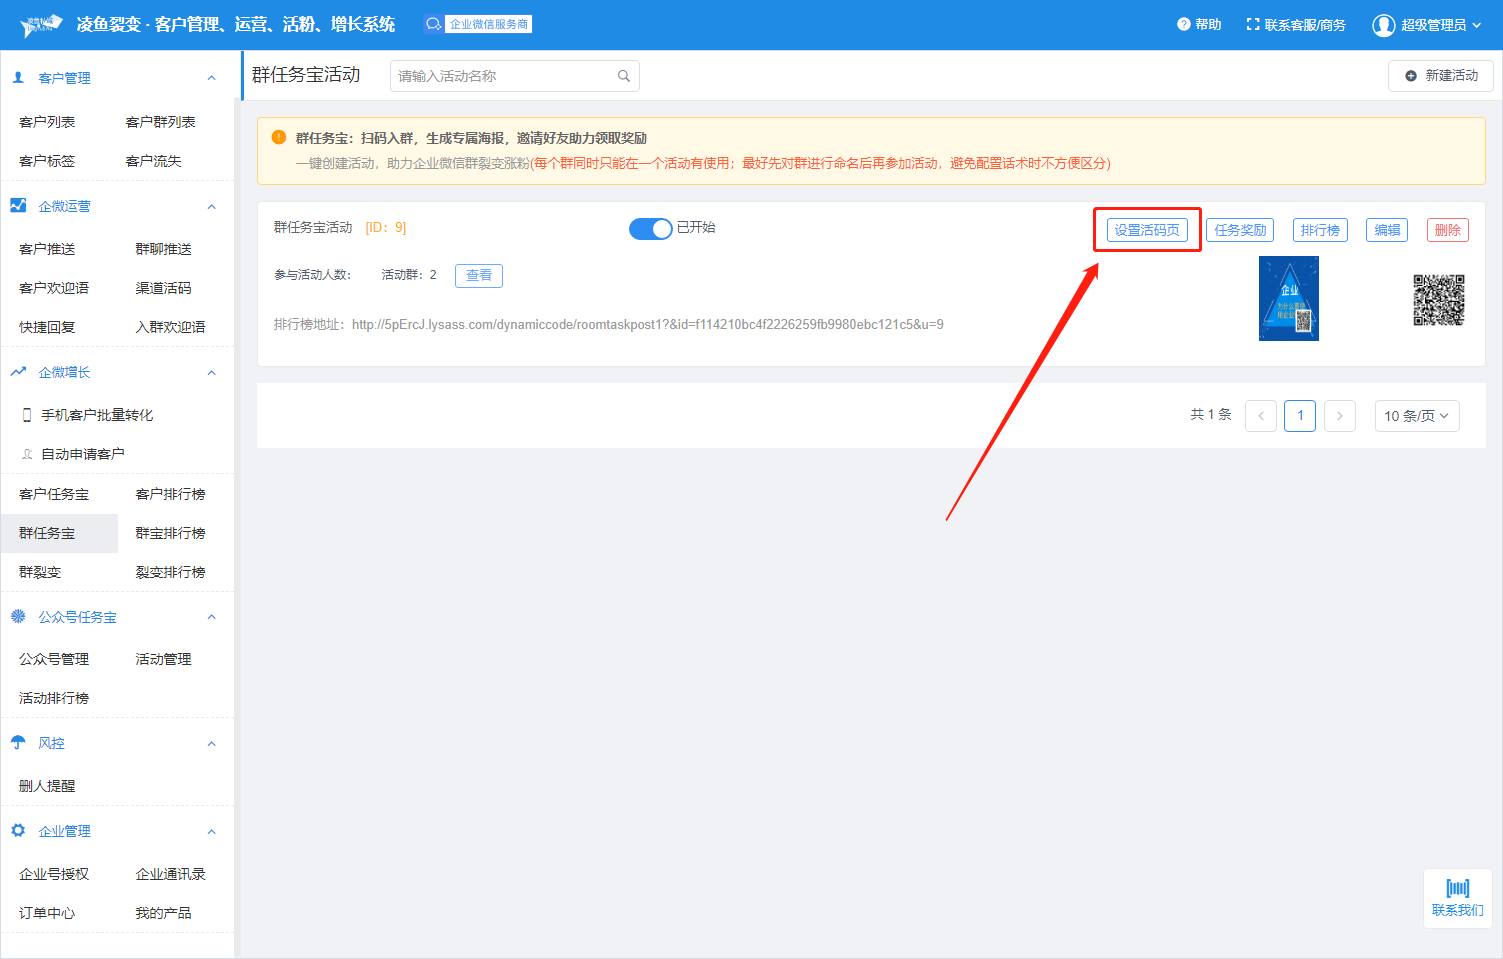Viewport: 1503px width, 959px height.
Task: Collapse the 客户管理 sidebar section
Action: (x=211, y=78)
